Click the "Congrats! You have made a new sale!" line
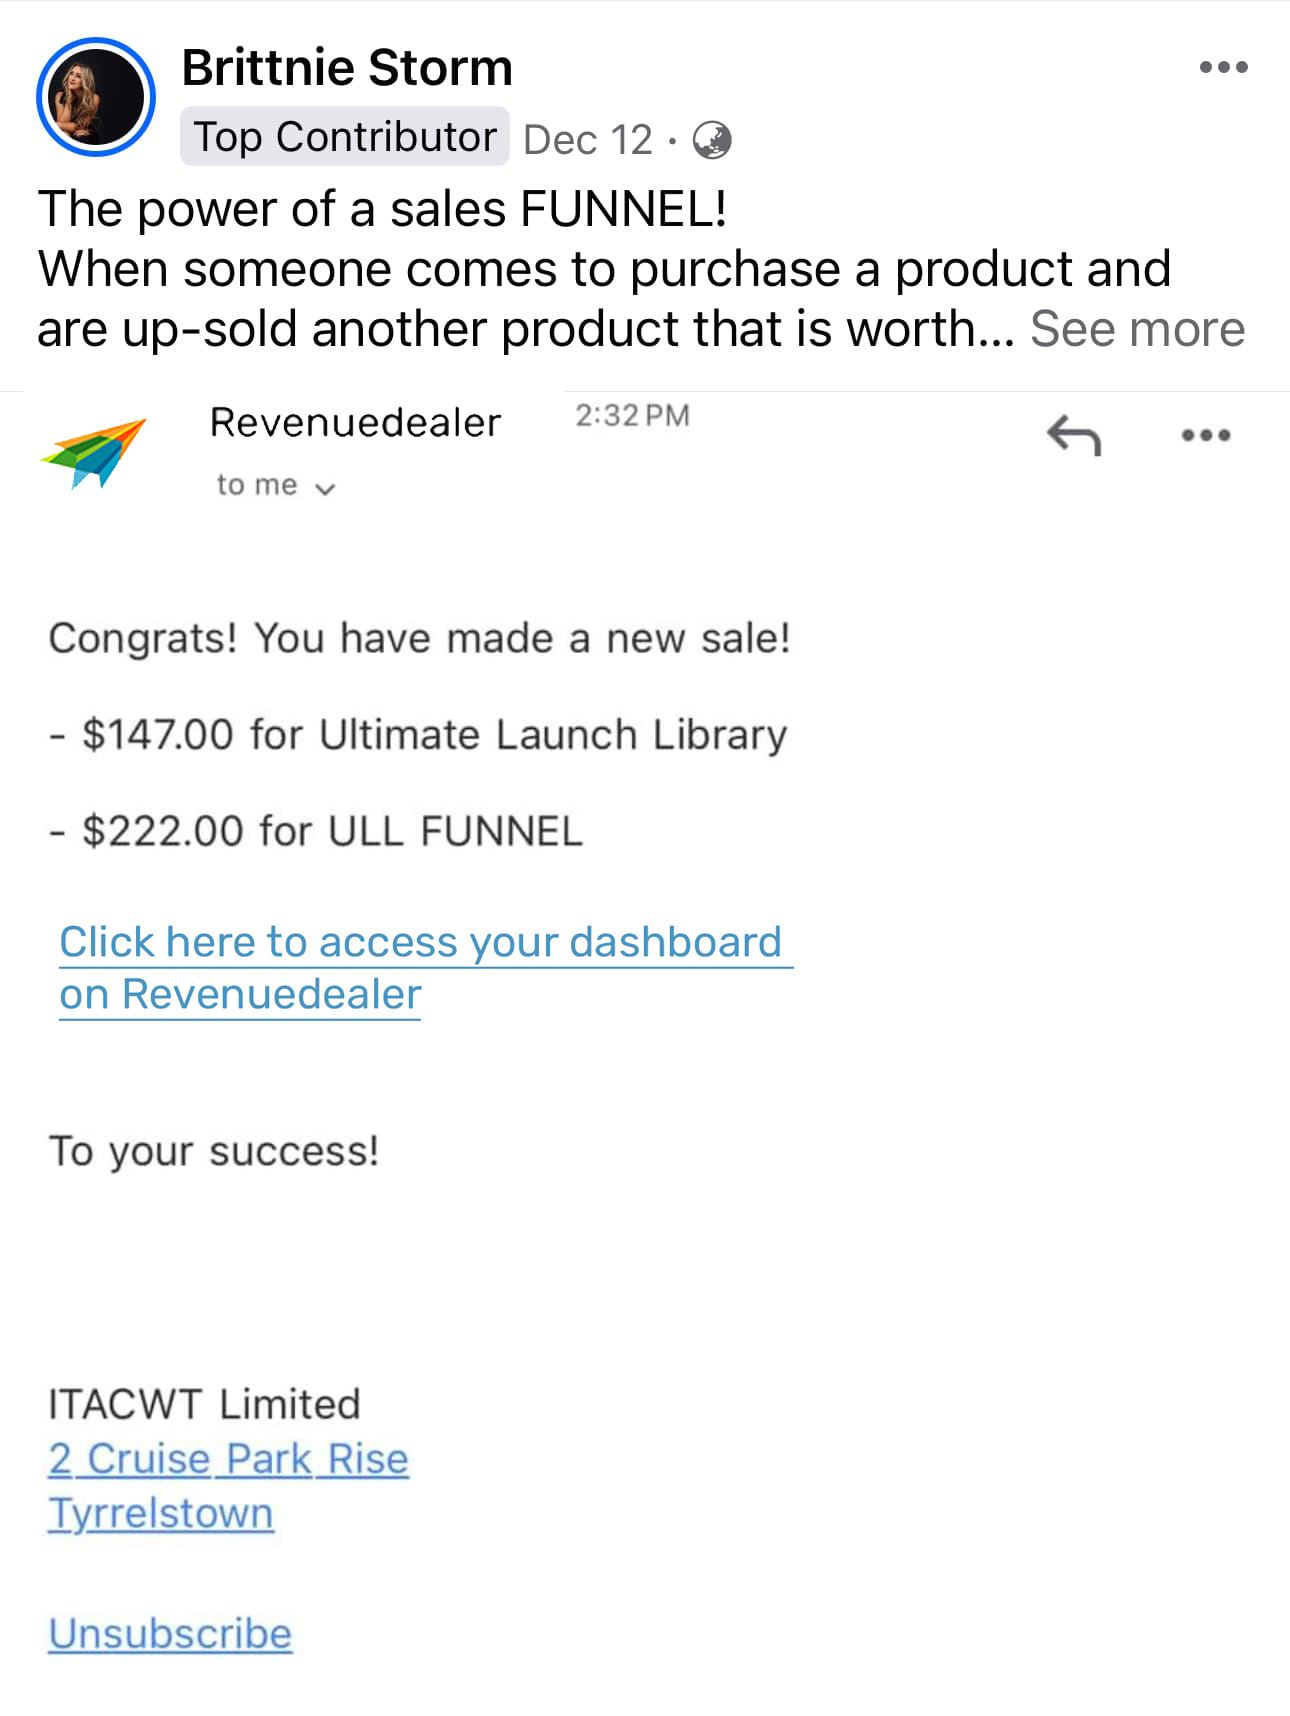The width and height of the screenshot is (1290, 1716). point(419,638)
